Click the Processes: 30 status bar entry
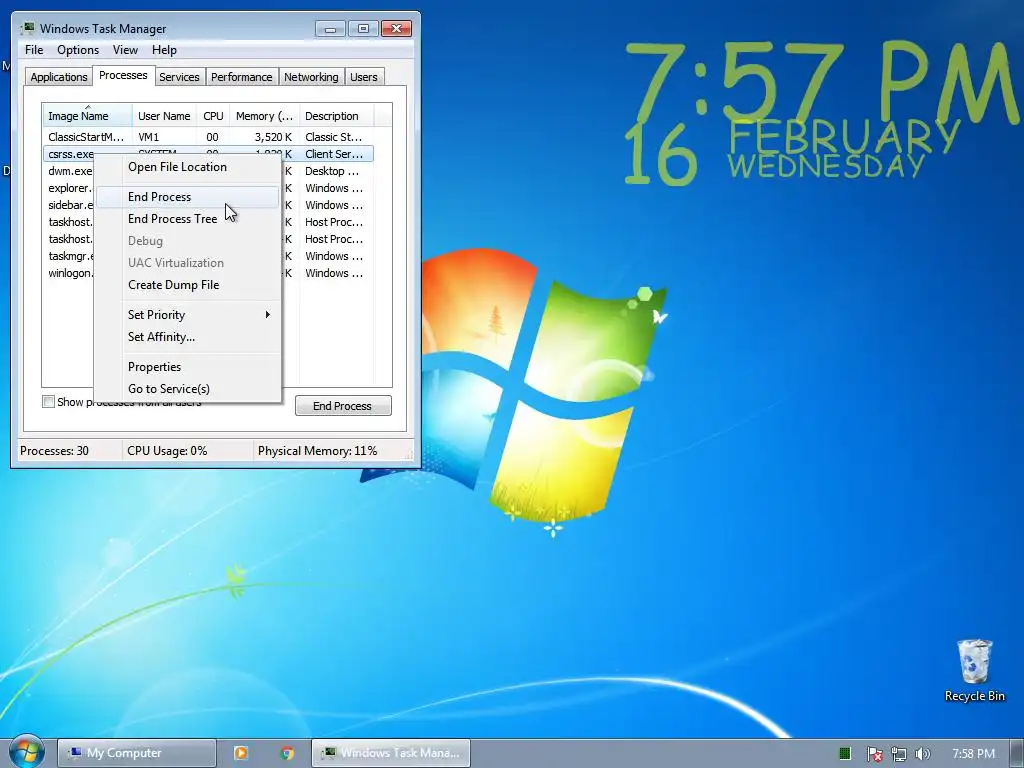Screen dimensions: 1024x768 [x=54, y=451]
